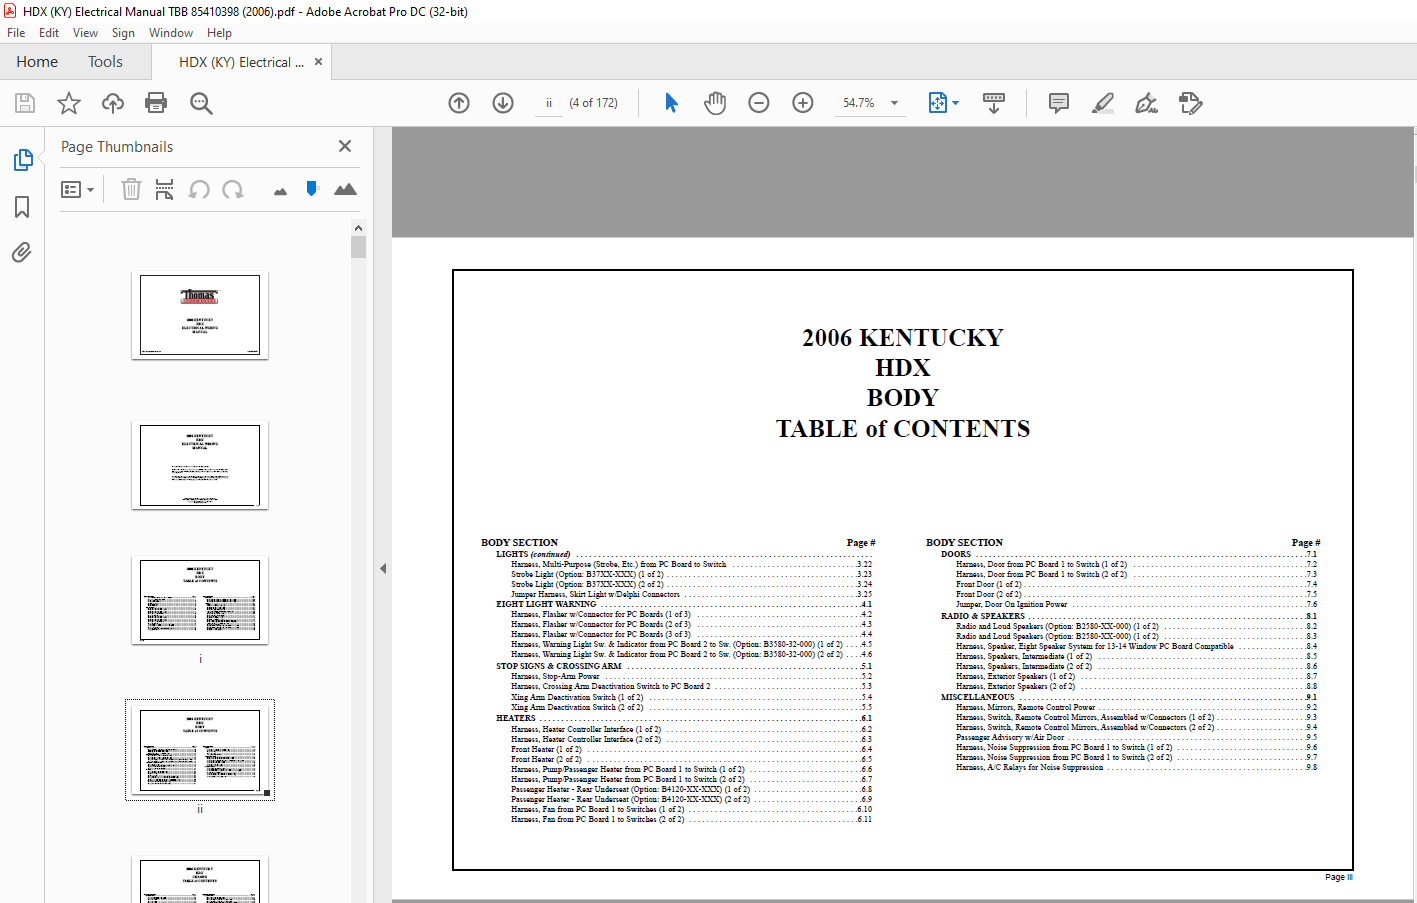1417x903 pixels.
Task: Reduce thumbnail size small mountain icon
Action: click(280, 191)
